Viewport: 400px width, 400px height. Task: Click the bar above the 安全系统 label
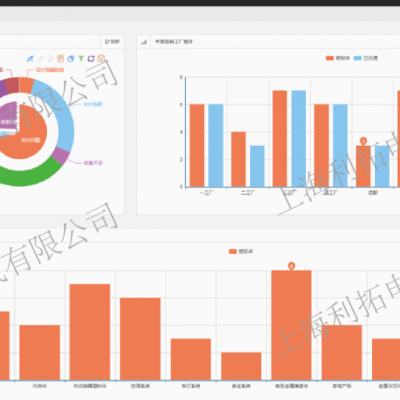pyautogui.click(x=241, y=366)
